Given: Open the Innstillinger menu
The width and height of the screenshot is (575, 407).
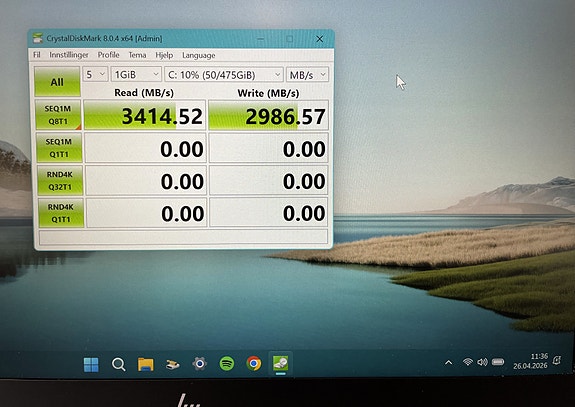Looking at the screenshot, I should pyautogui.click(x=69, y=55).
